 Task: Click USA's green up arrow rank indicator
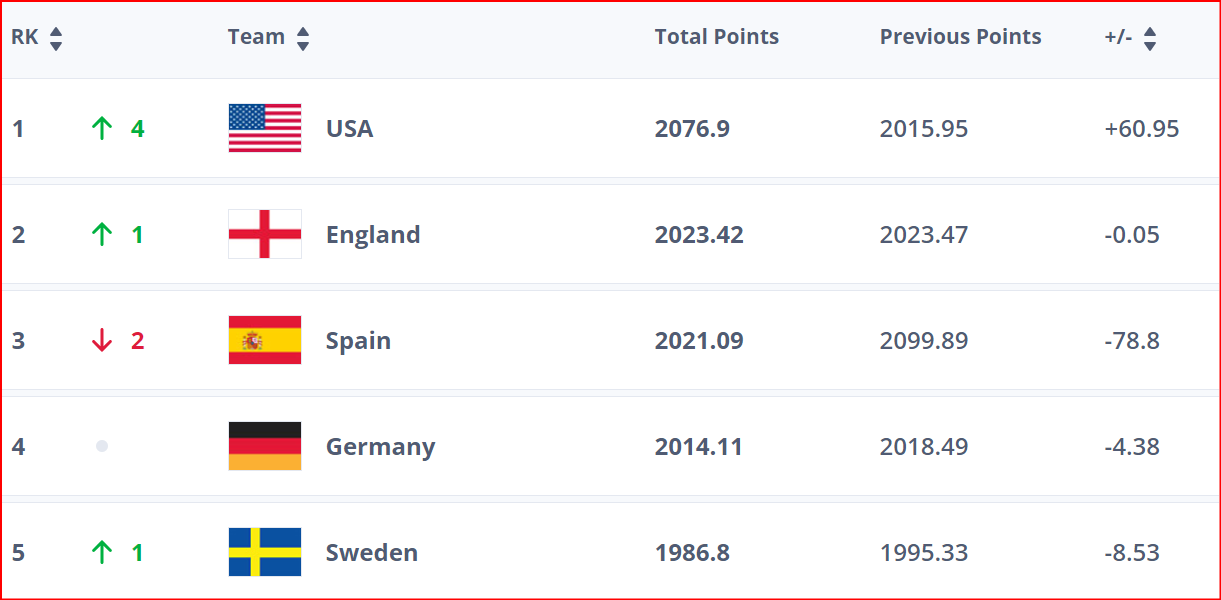[x=102, y=129]
